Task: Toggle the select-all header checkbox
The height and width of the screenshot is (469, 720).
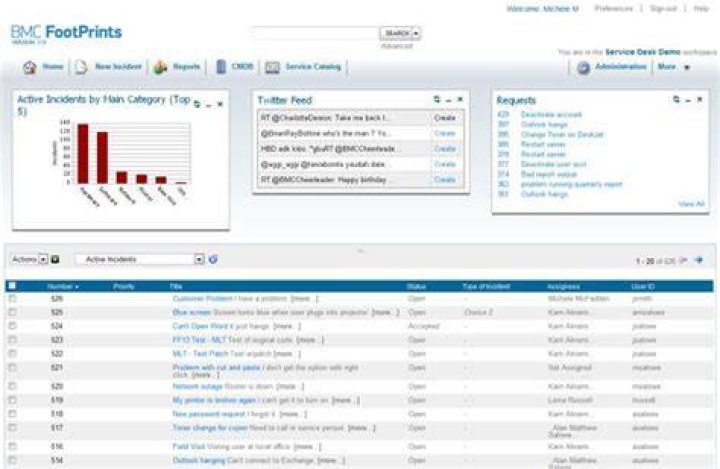Action: click(12, 286)
